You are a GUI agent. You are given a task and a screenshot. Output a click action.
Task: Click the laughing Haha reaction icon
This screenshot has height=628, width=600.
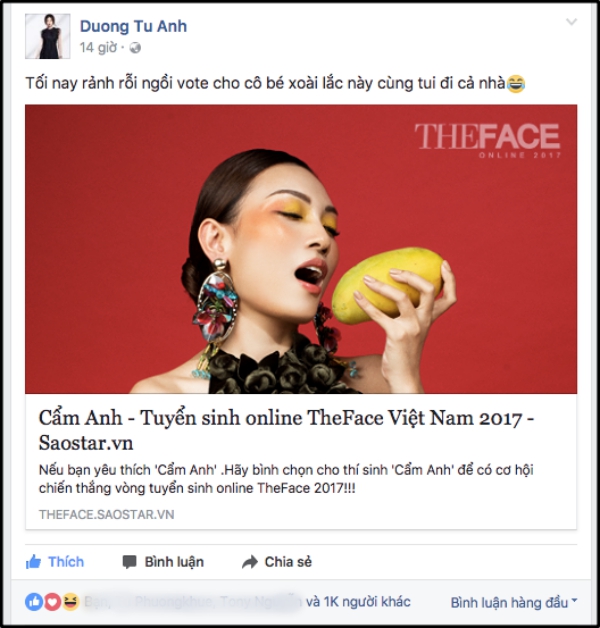[70, 602]
